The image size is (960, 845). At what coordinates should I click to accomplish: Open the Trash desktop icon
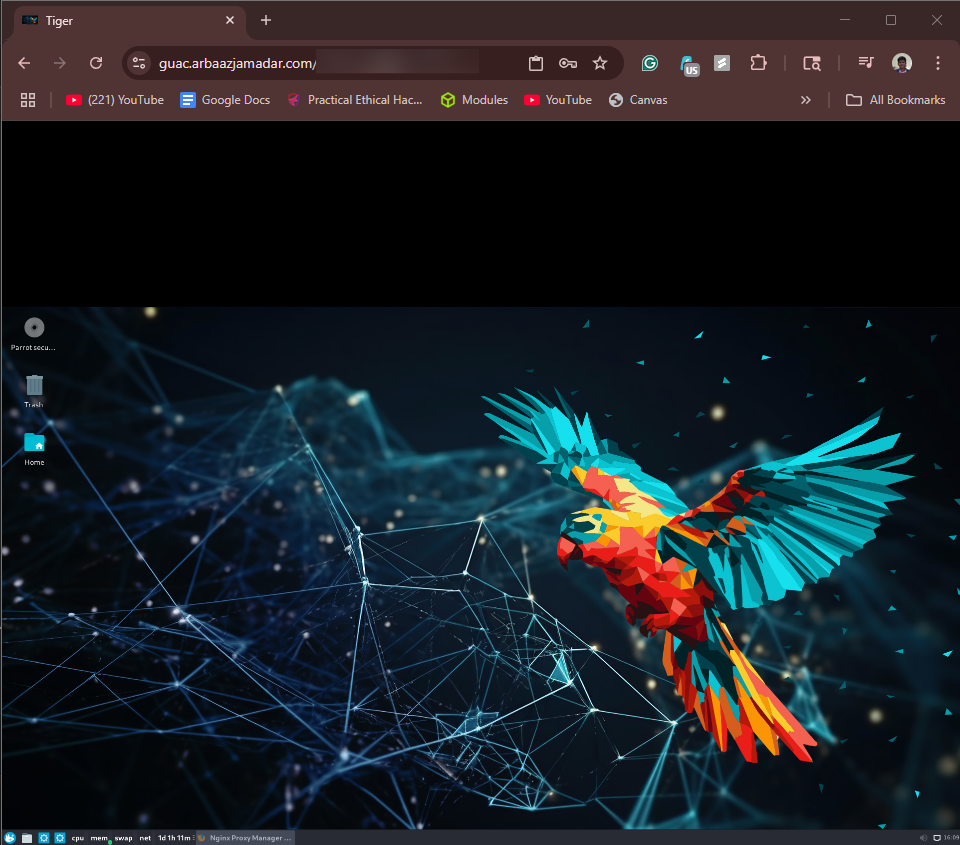[34, 386]
